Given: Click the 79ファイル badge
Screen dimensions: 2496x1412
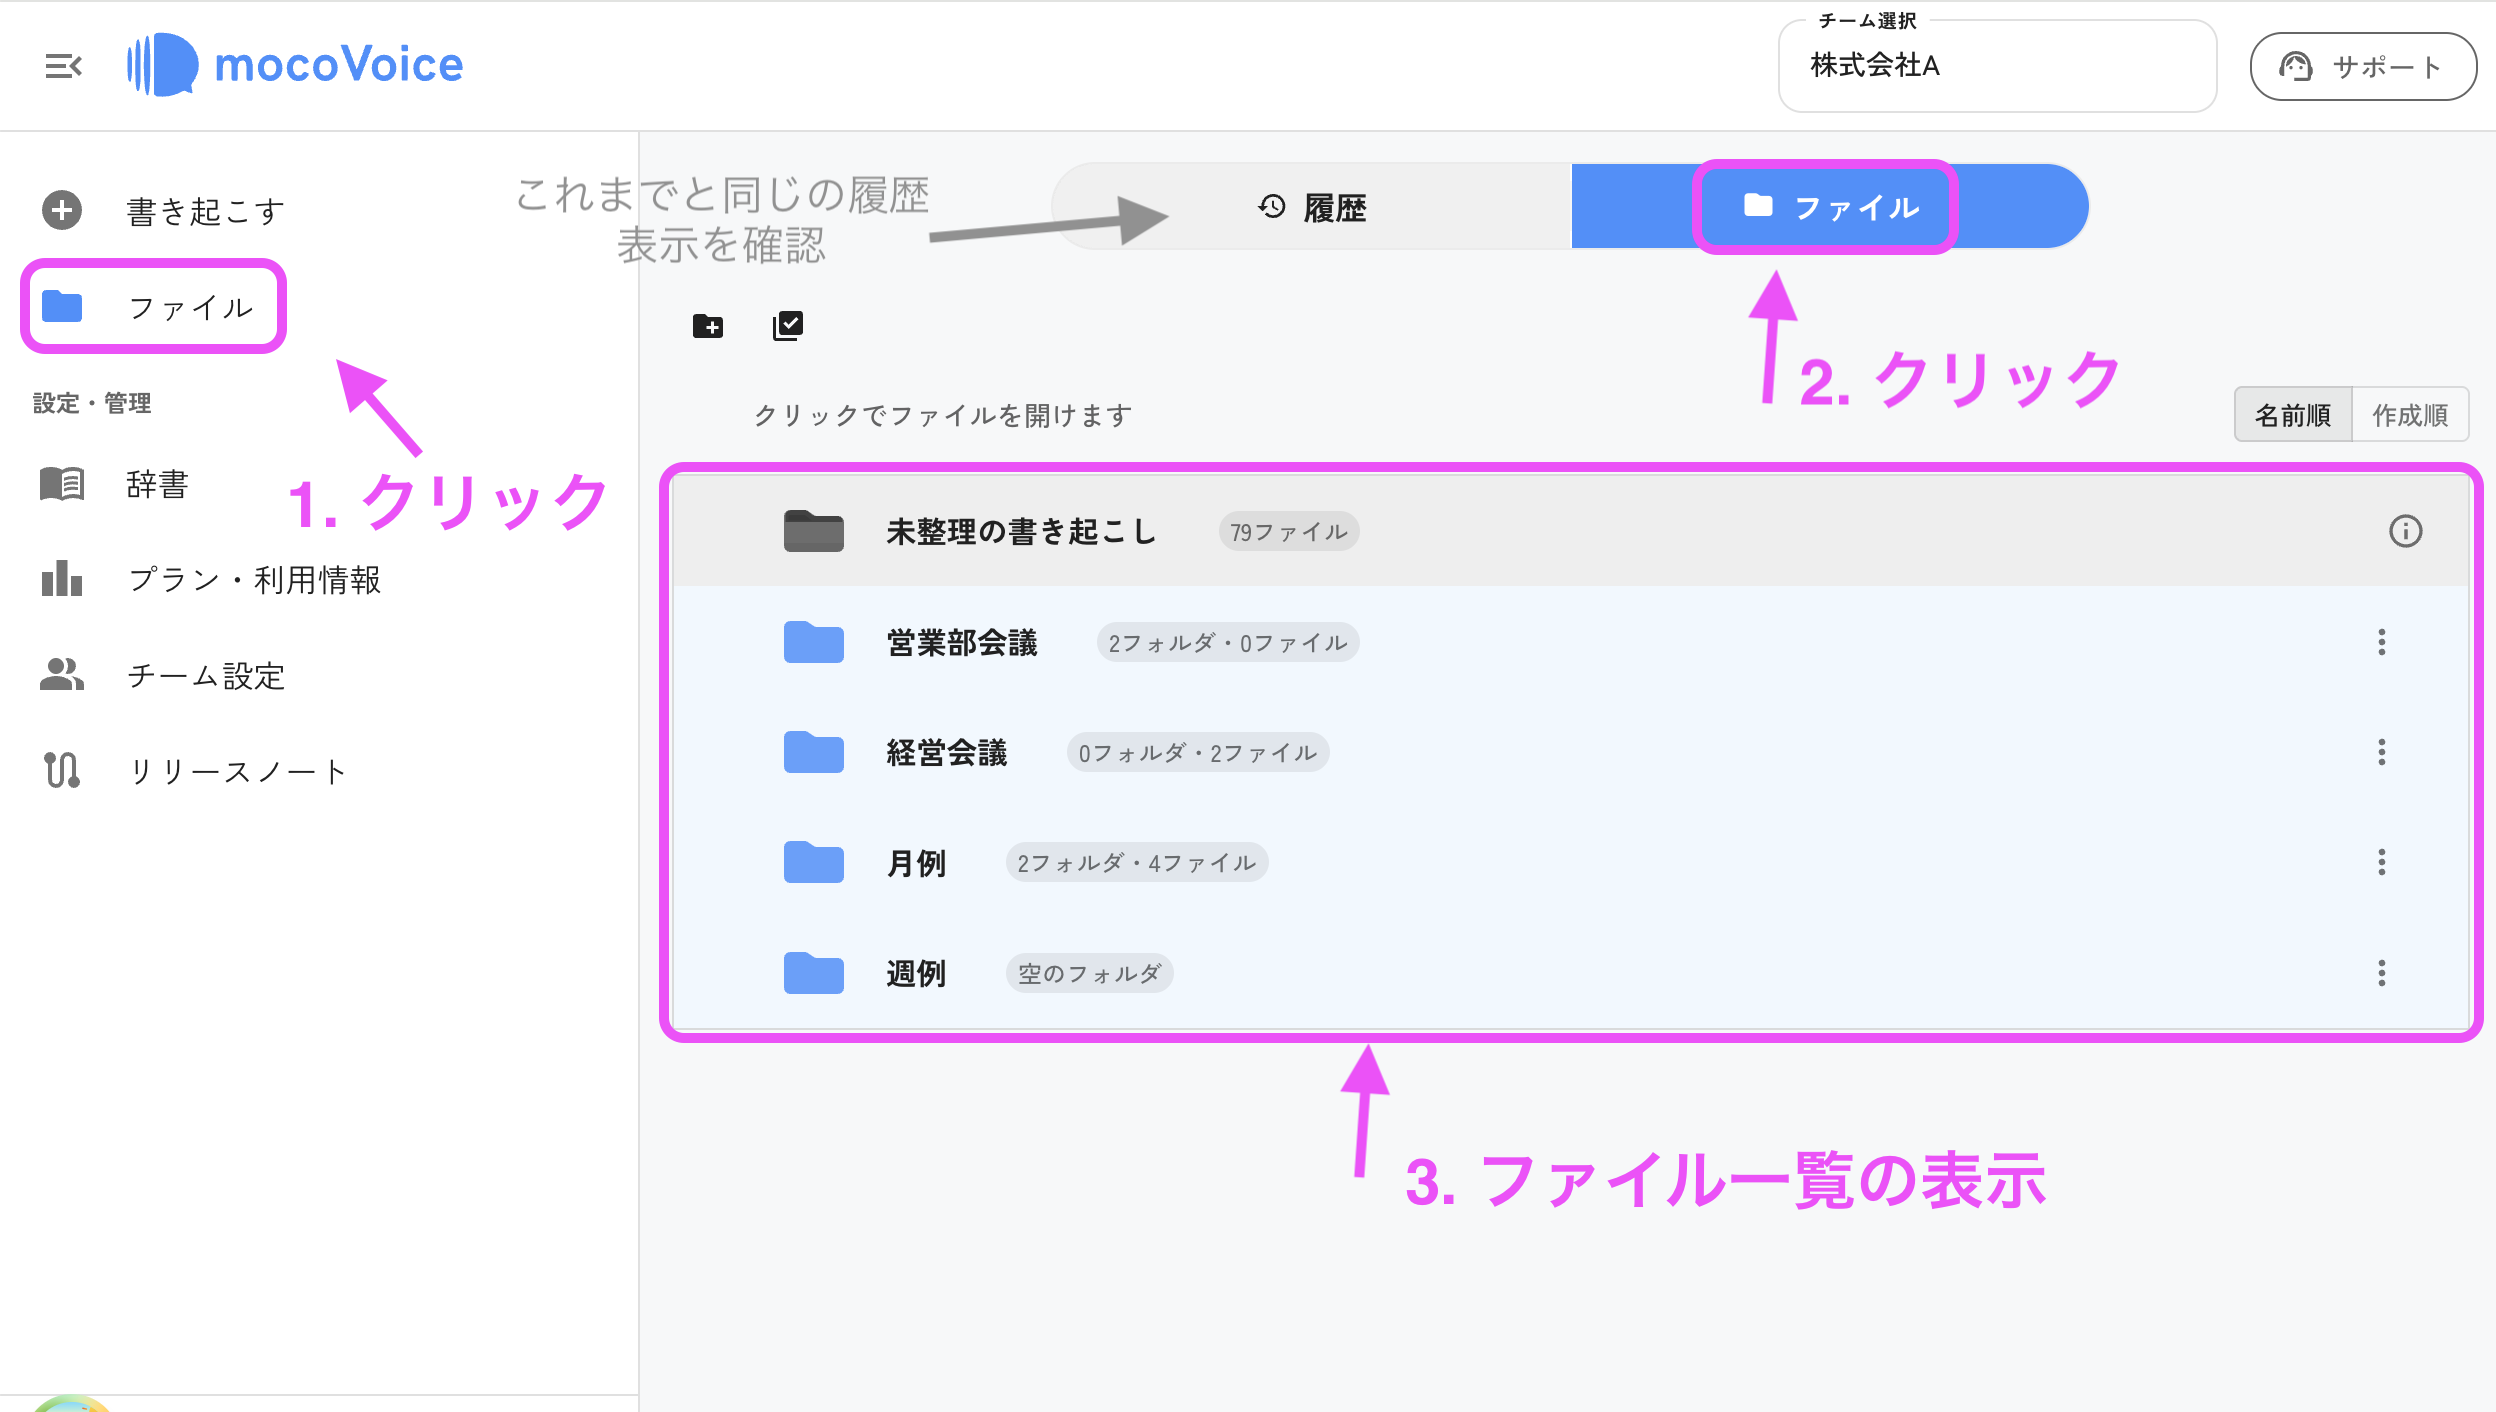Looking at the screenshot, I should (x=1288, y=532).
